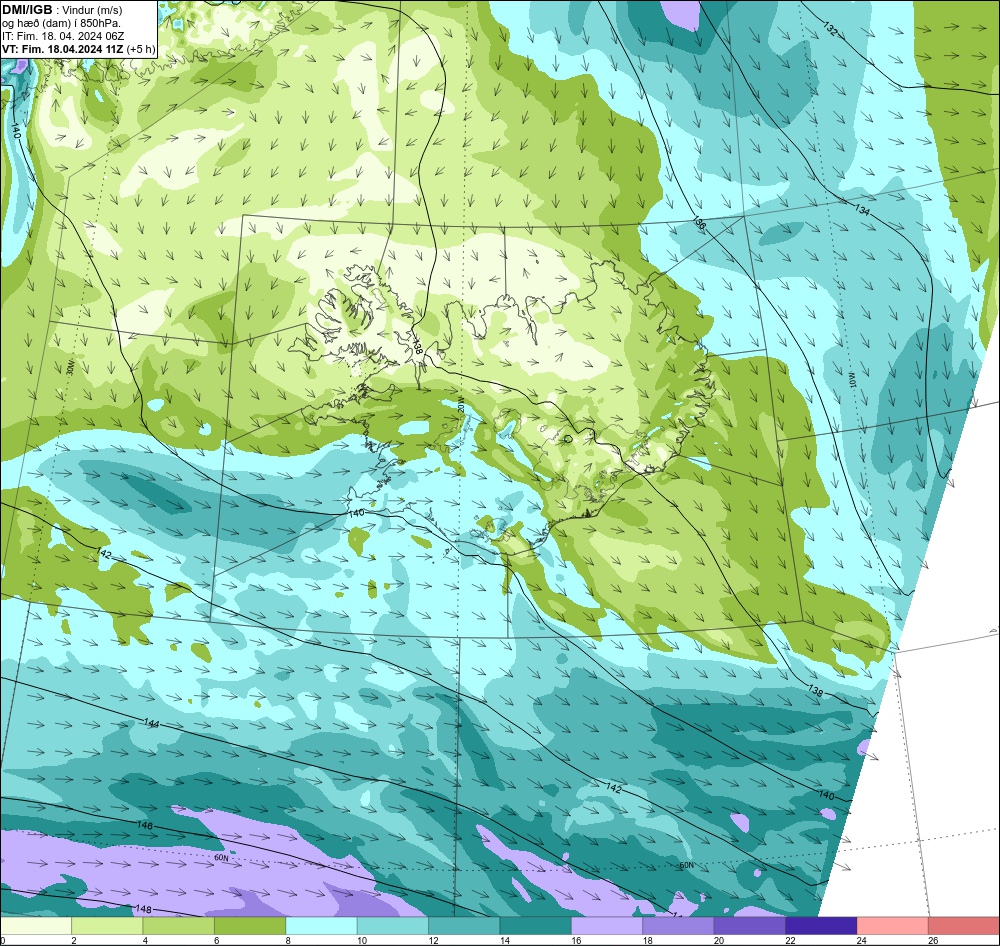This screenshot has width=1000, height=946.
Task: Click legend value '10'
Action: [x=362, y=940]
